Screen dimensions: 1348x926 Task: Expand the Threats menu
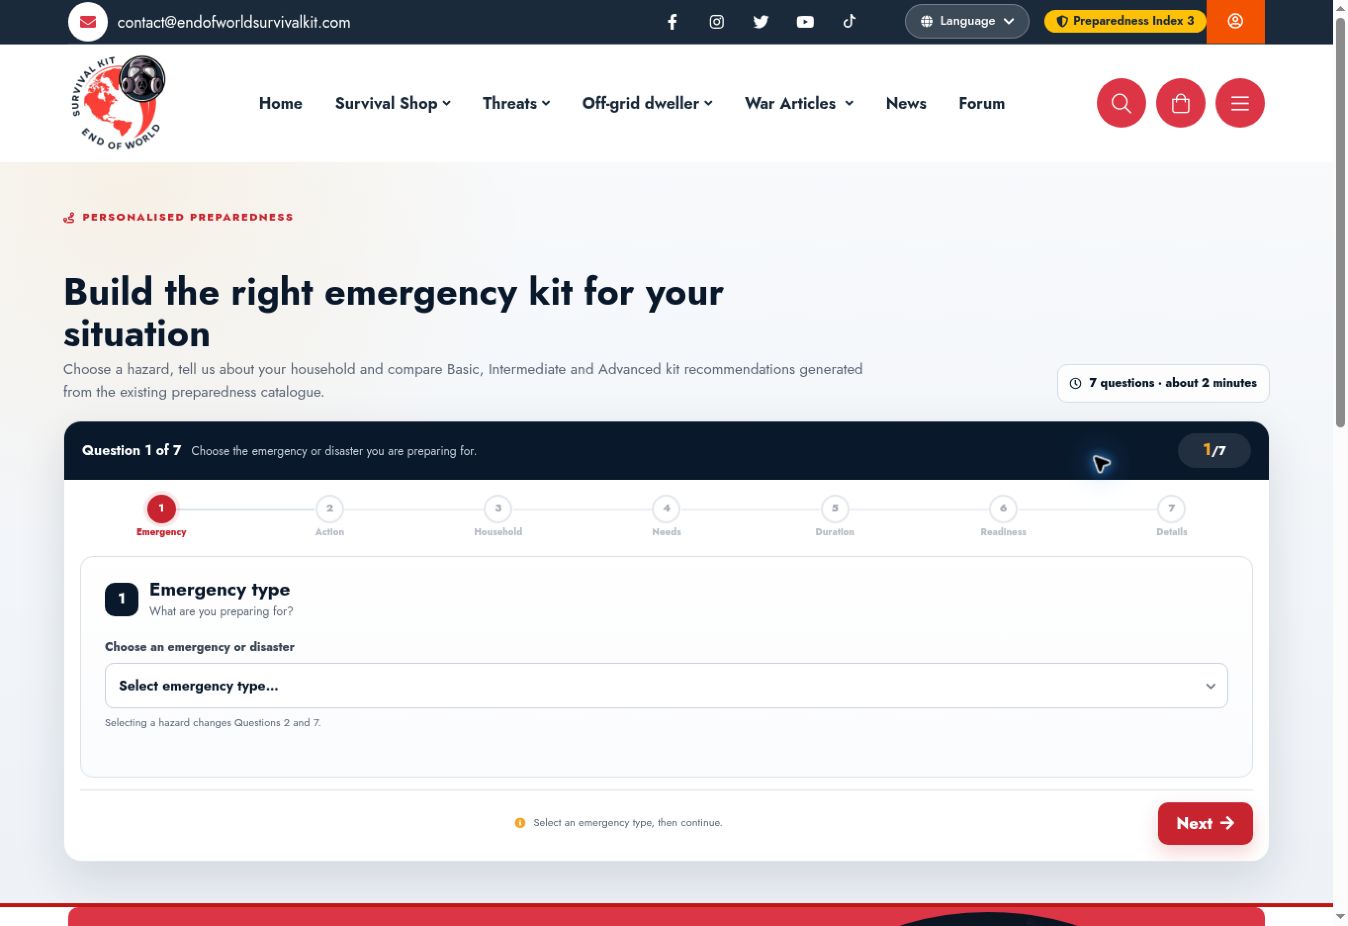click(516, 103)
